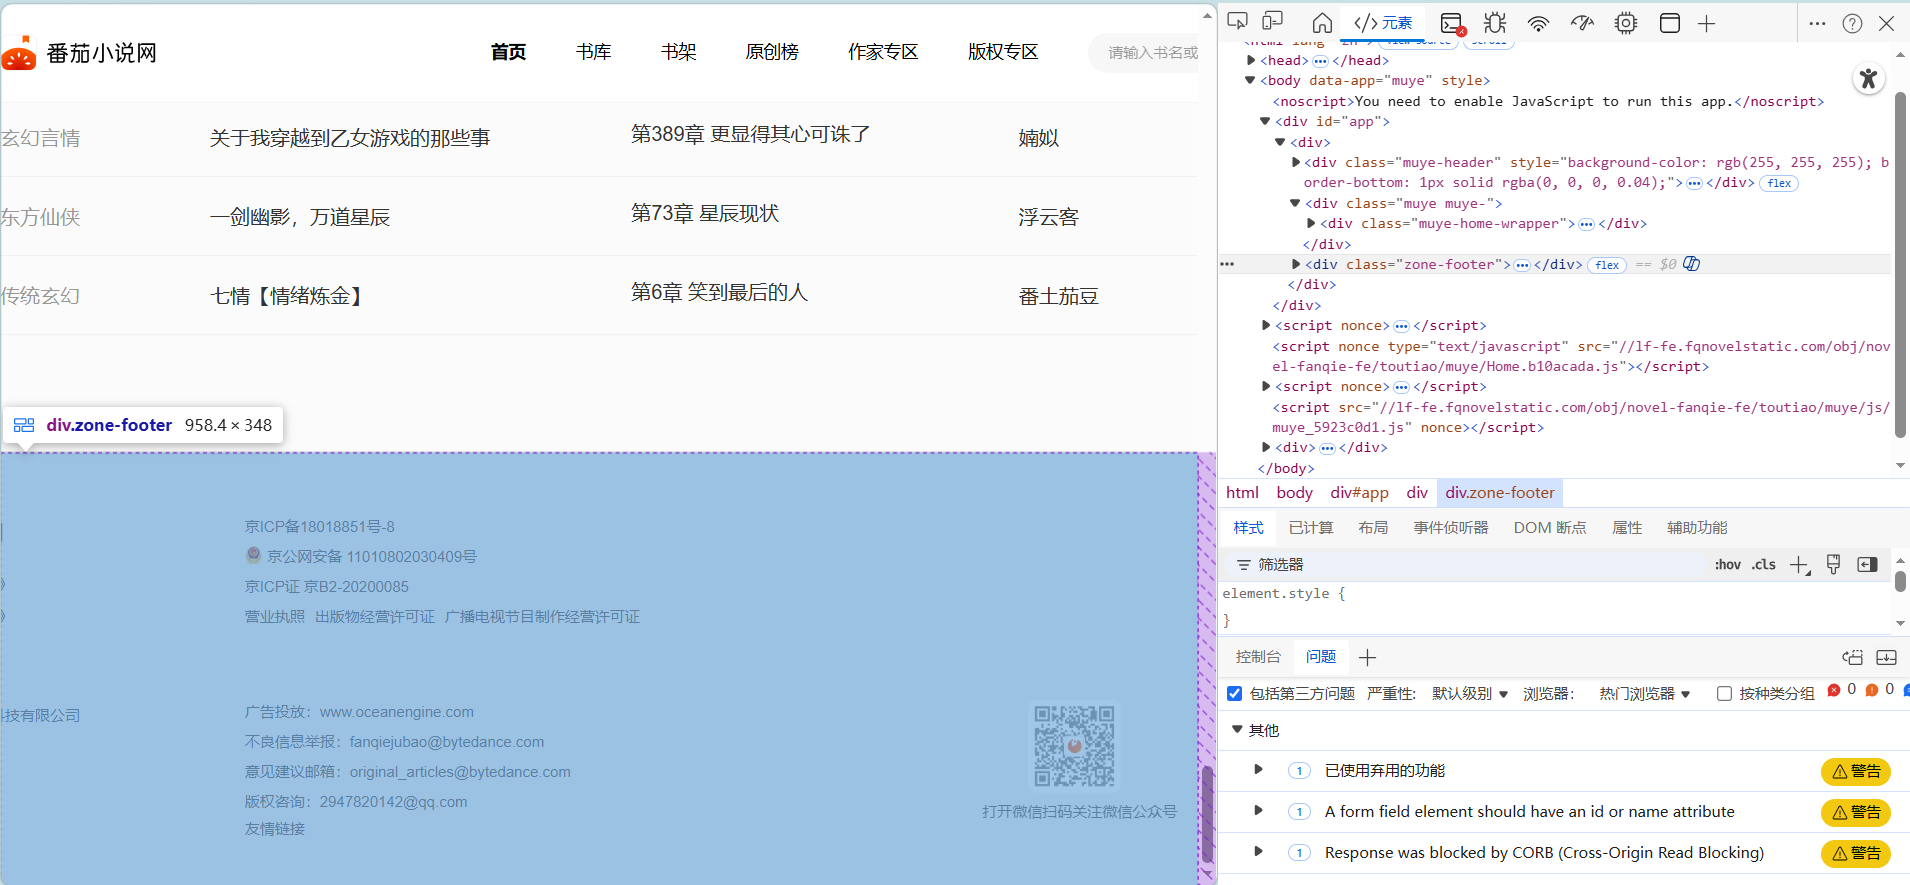Image resolution: width=1910 pixels, height=885 pixels.
Task: Open the 布局 layout tab
Action: point(1373,527)
